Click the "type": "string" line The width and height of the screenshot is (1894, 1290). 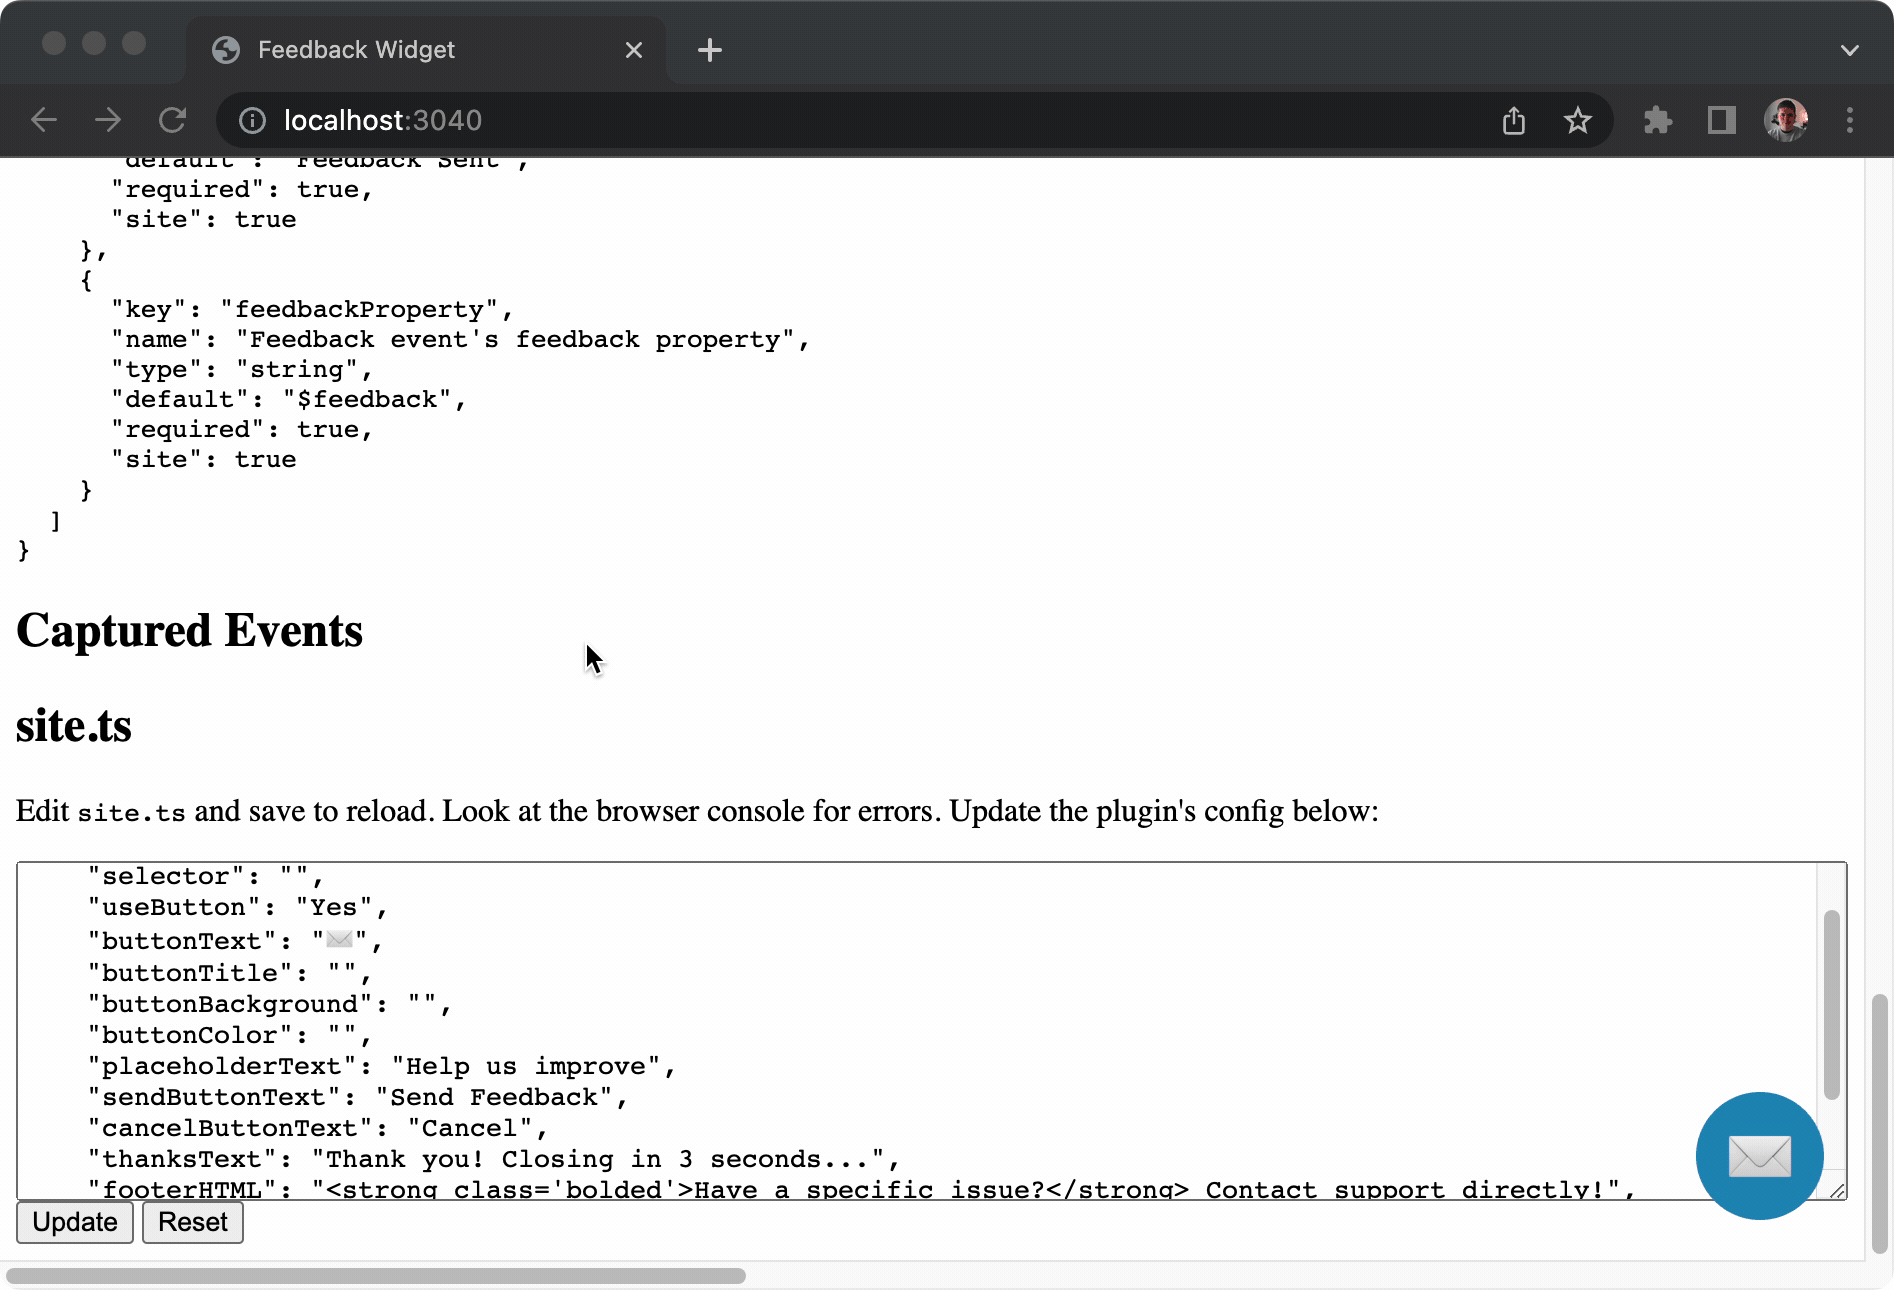tap(241, 369)
